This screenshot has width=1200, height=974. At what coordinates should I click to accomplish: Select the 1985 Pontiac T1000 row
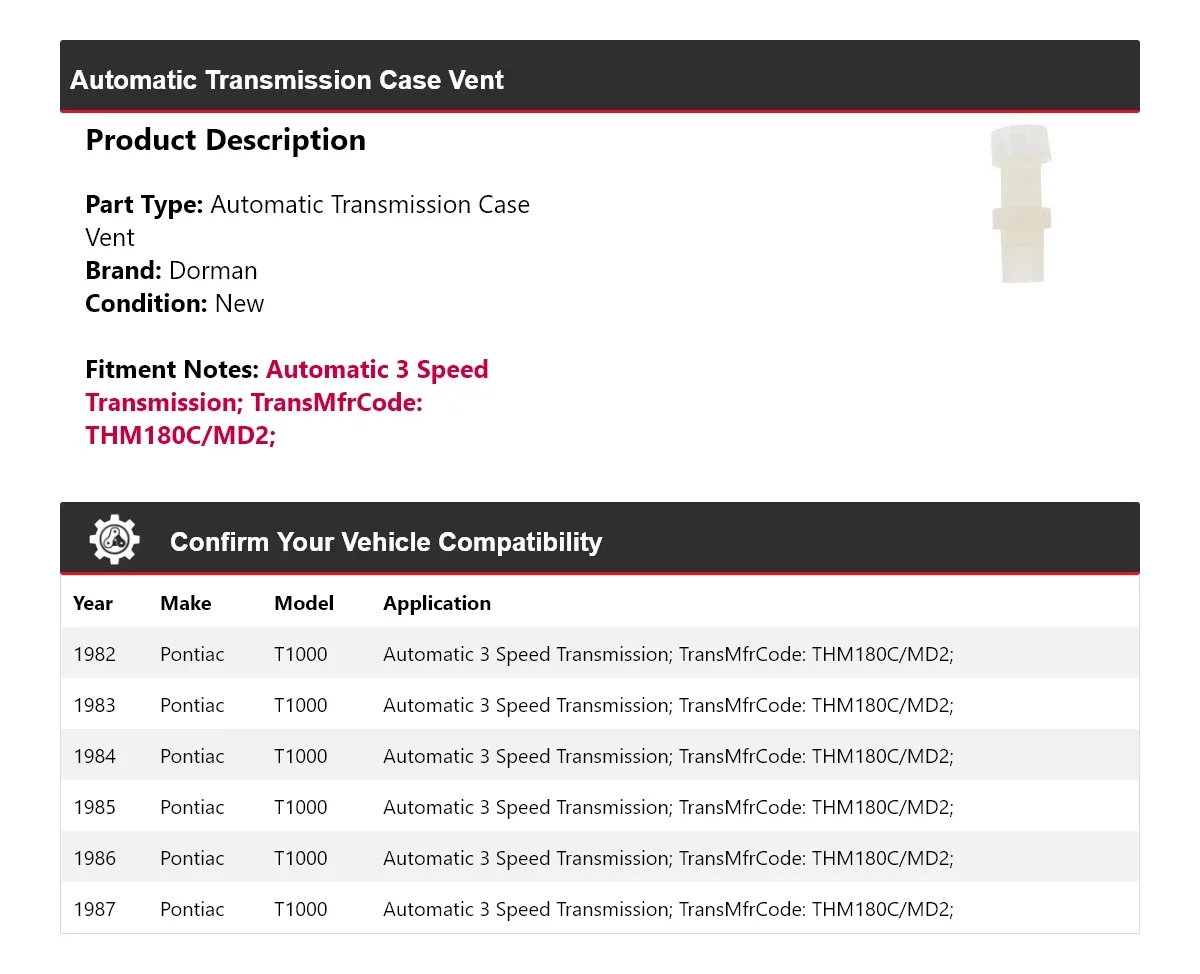coord(600,807)
